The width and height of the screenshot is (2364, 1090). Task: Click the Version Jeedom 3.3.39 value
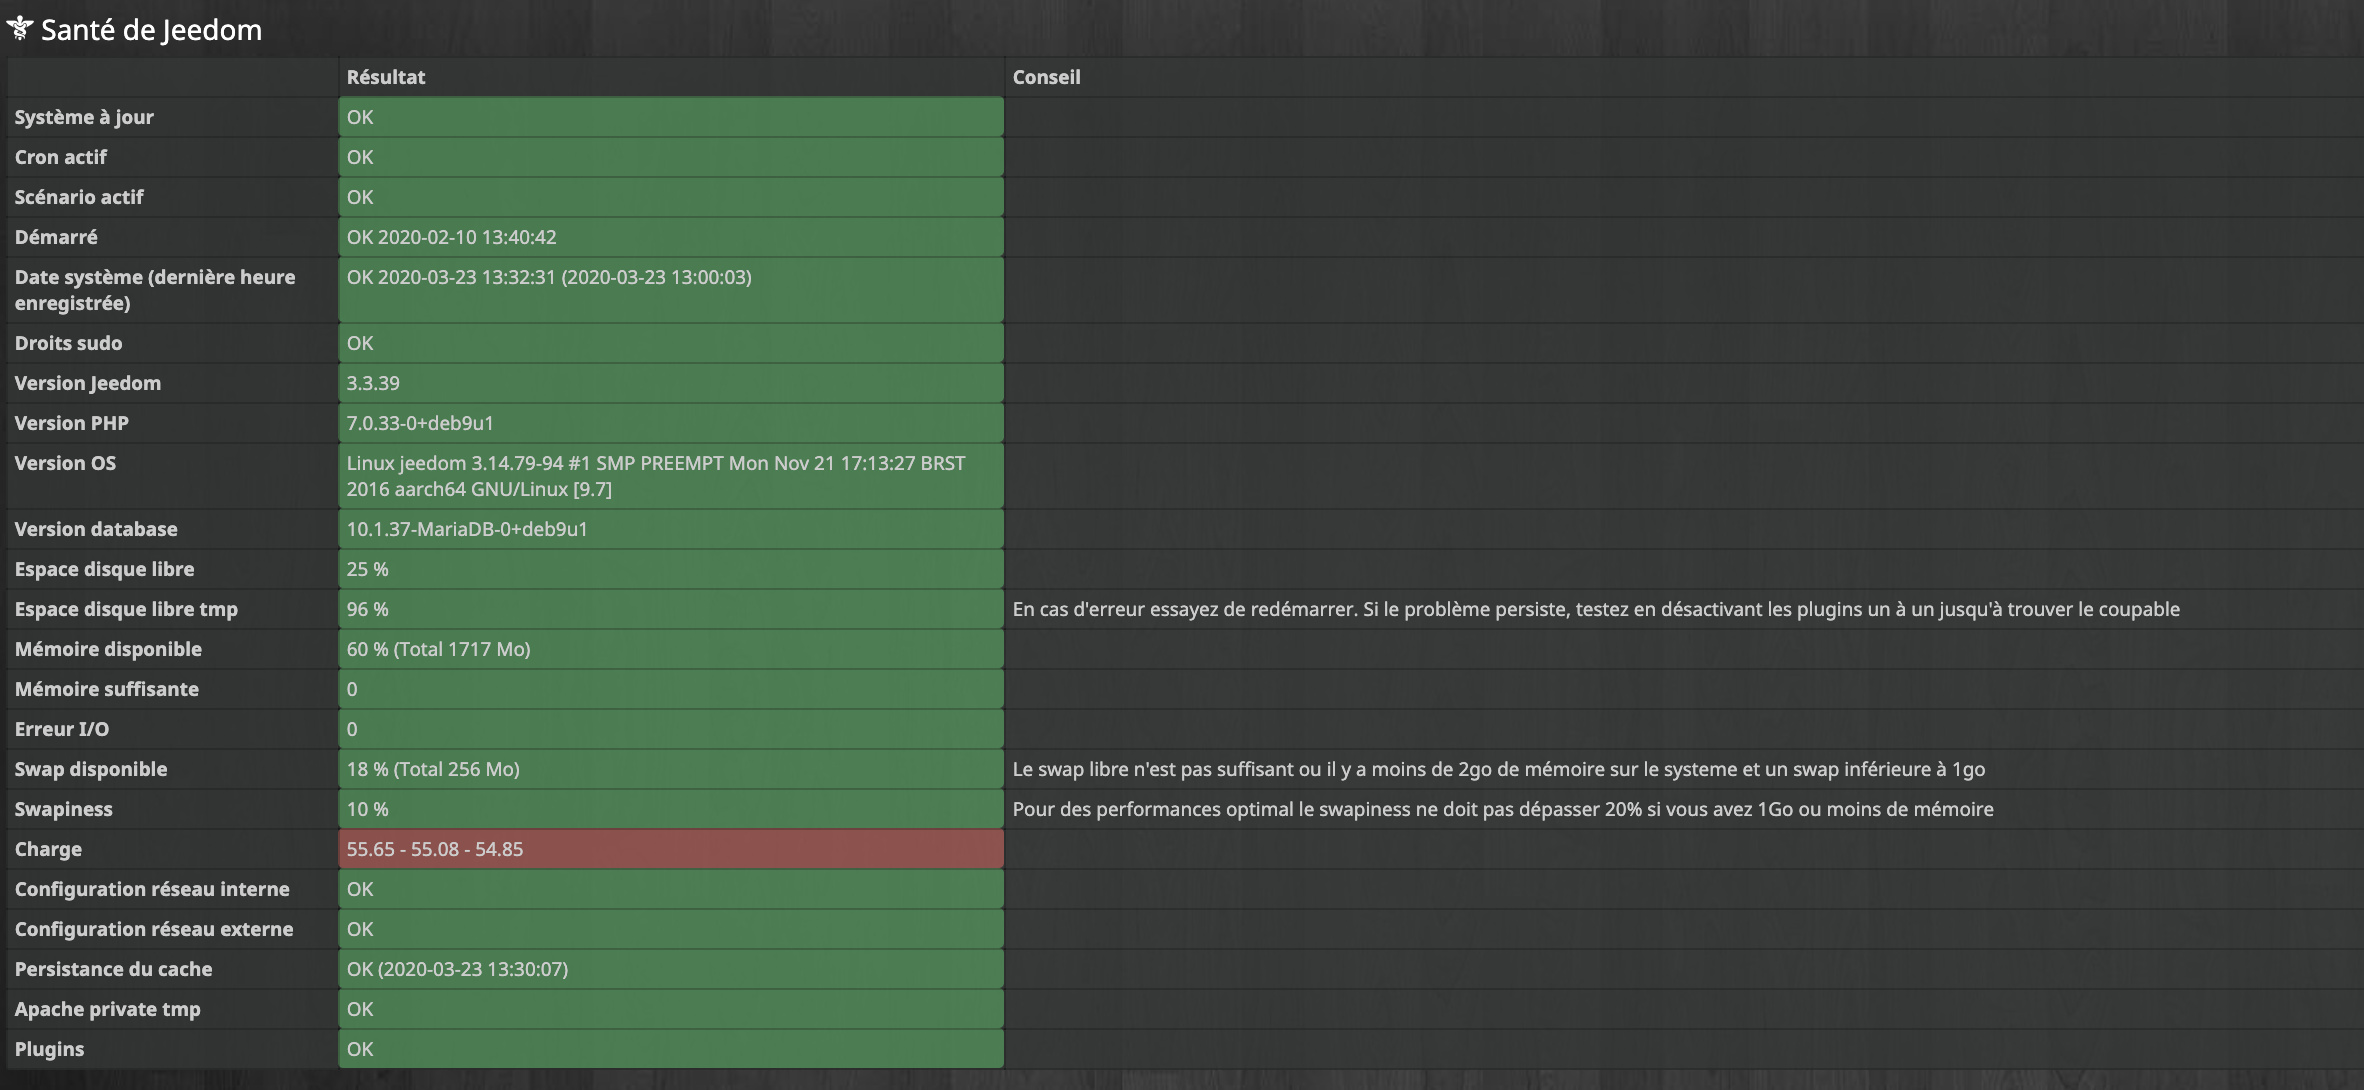click(373, 383)
